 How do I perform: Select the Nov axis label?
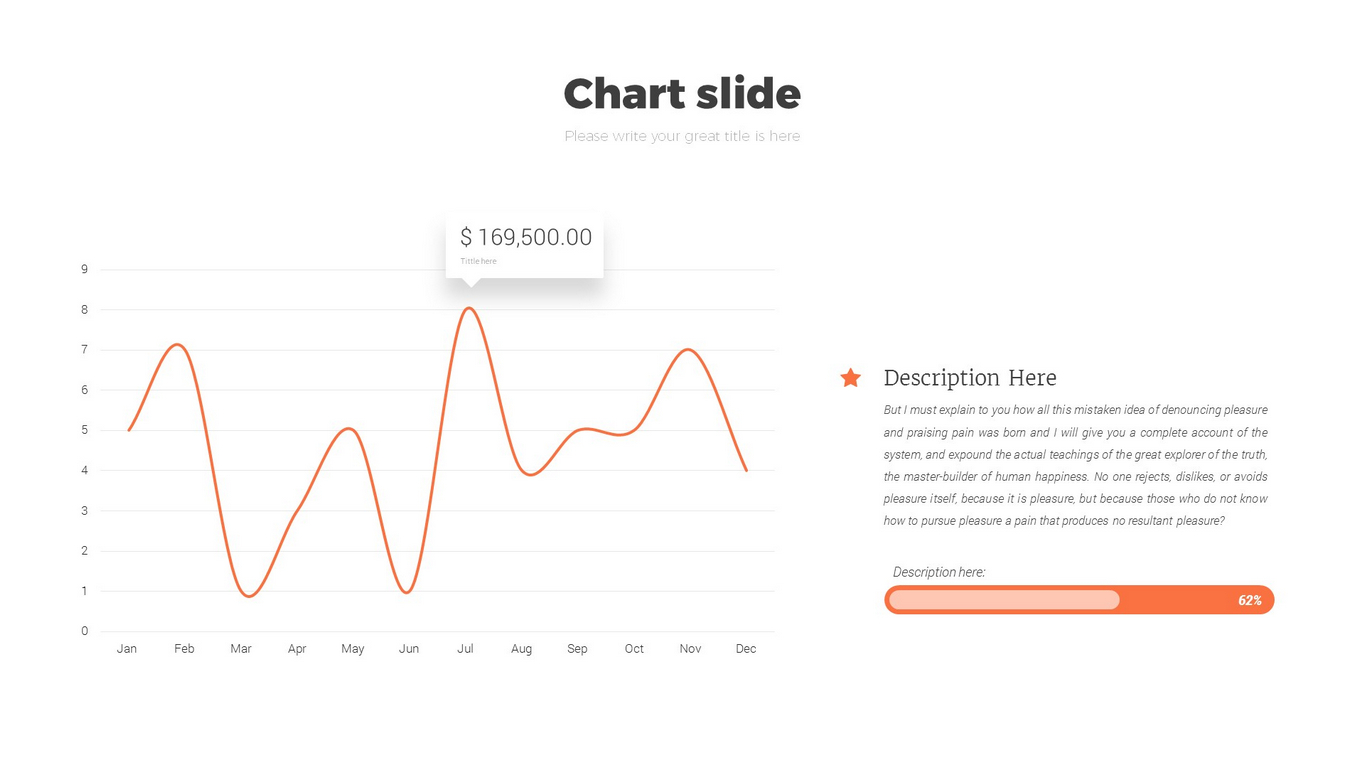pyautogui.click(x=690, y=649)
